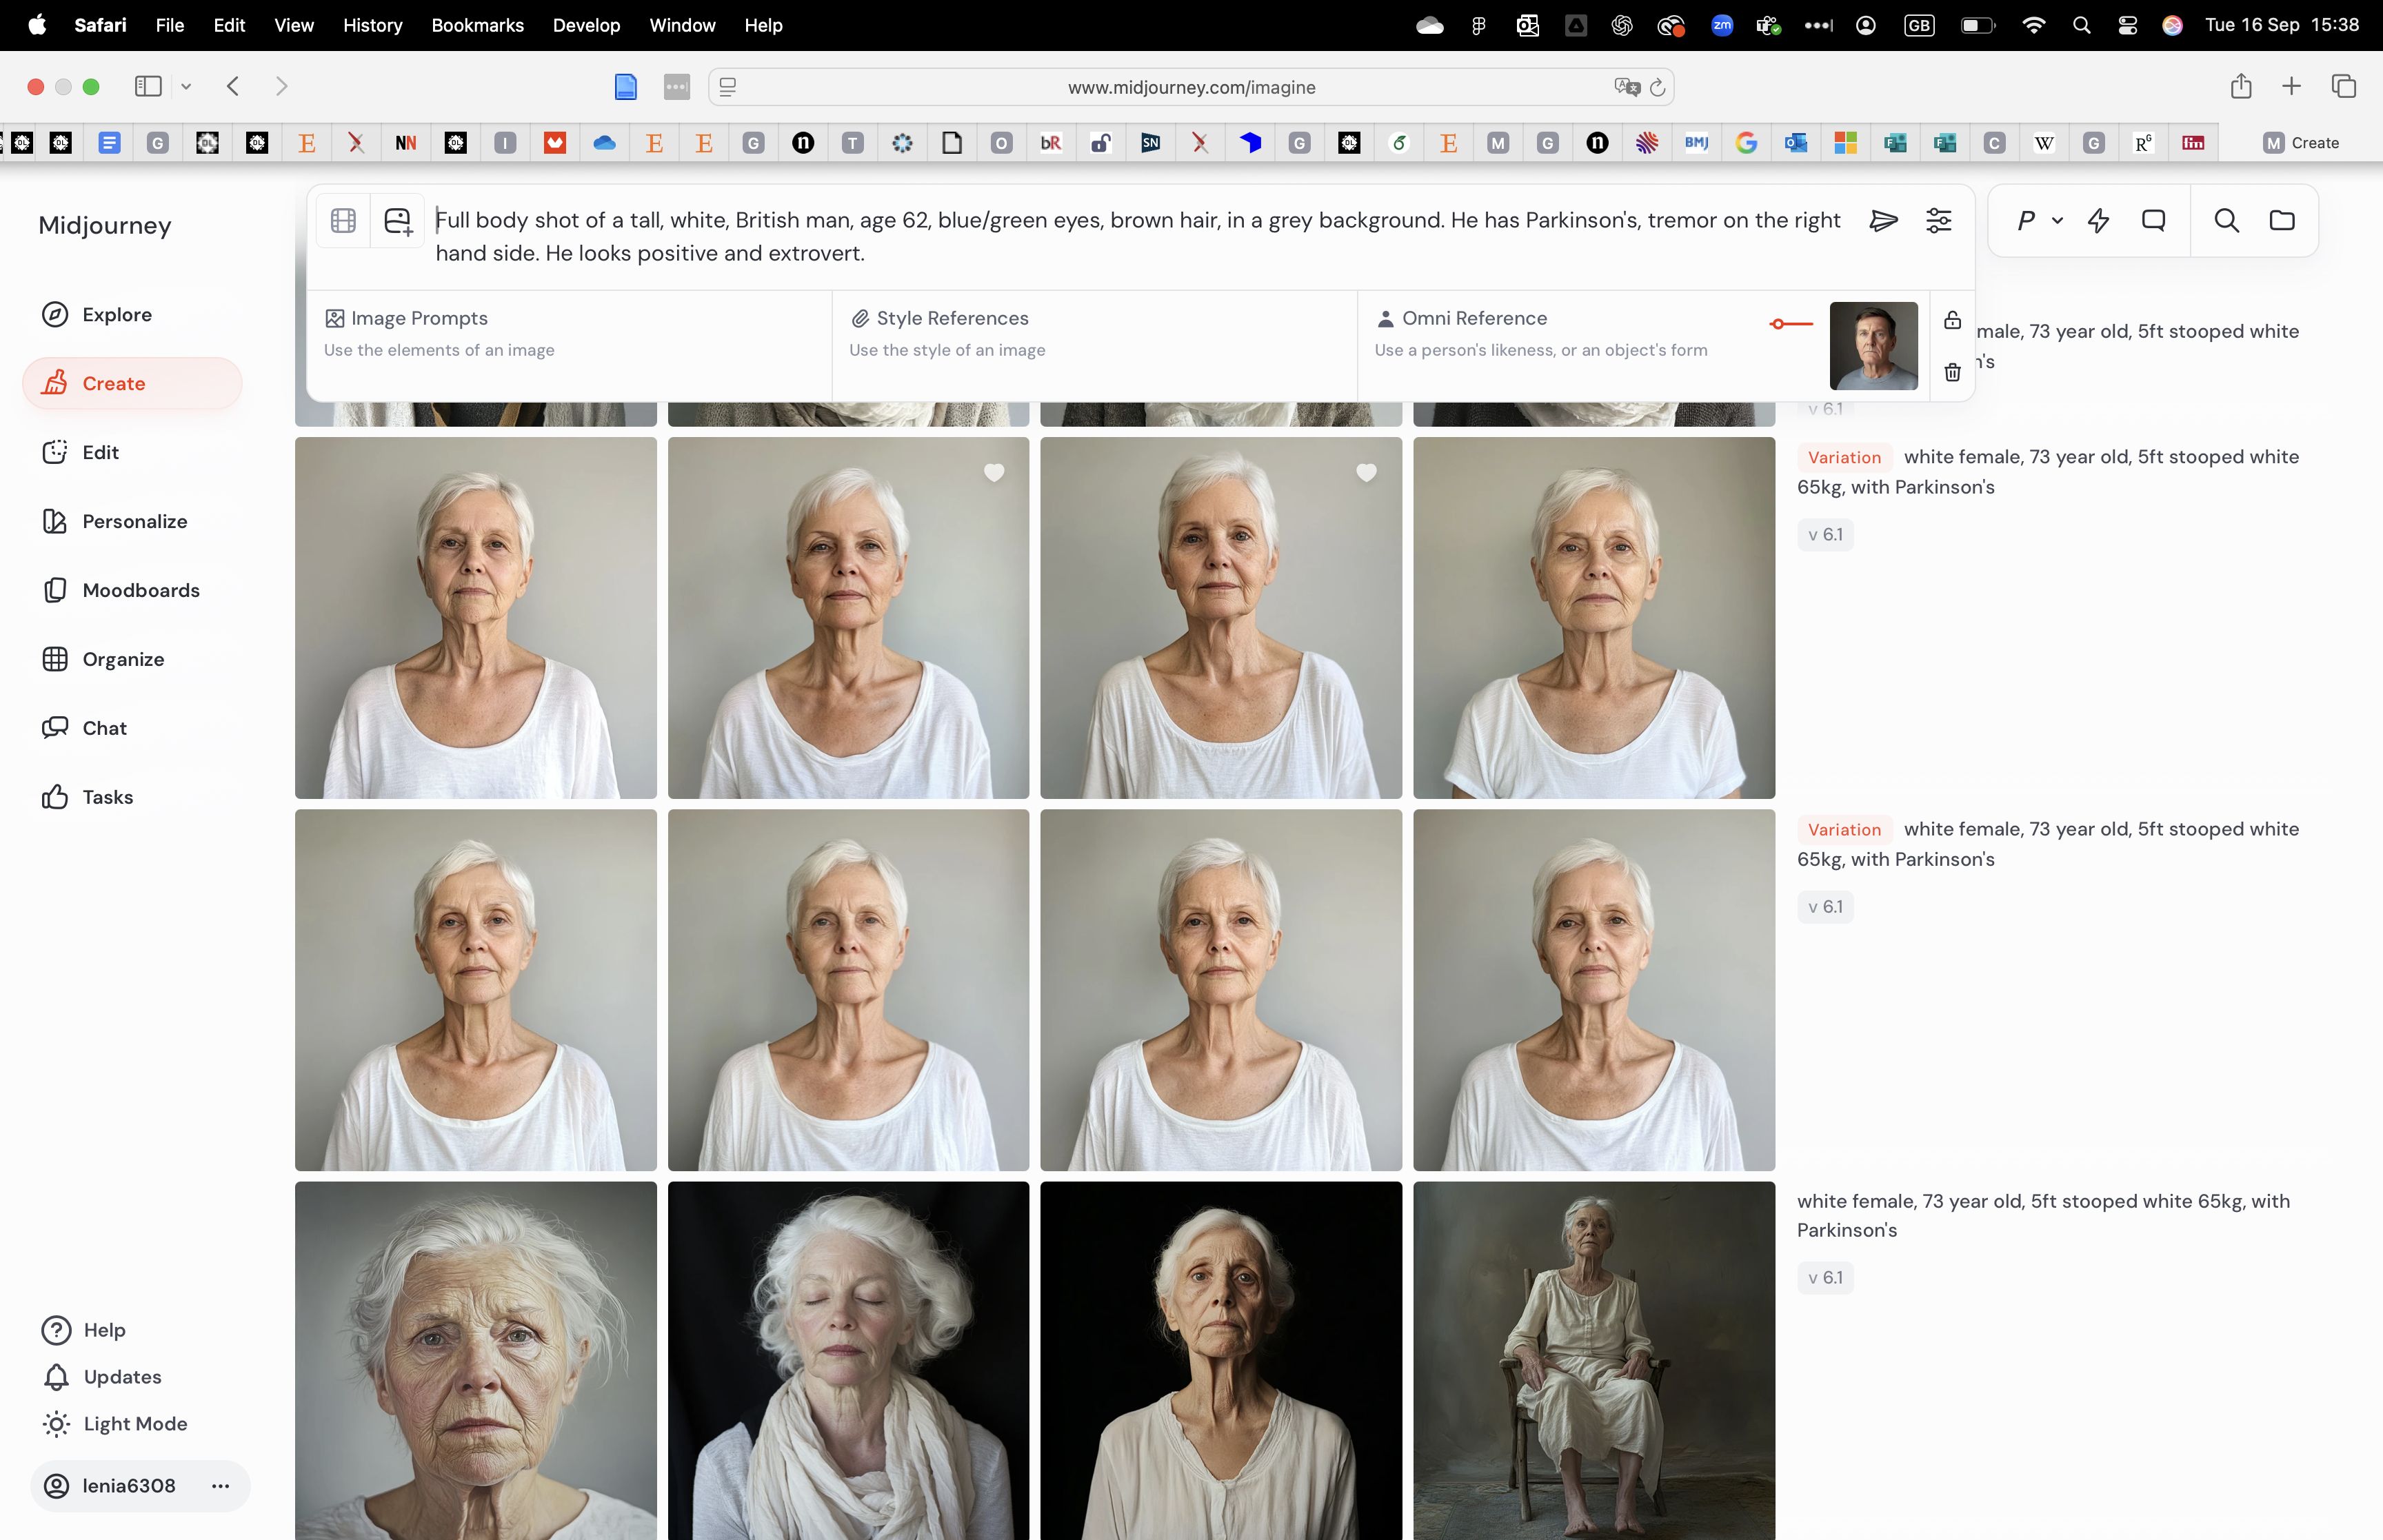
Task: Open the folder icon in Midjourney toolbar
Action: tap(2282, 221)
